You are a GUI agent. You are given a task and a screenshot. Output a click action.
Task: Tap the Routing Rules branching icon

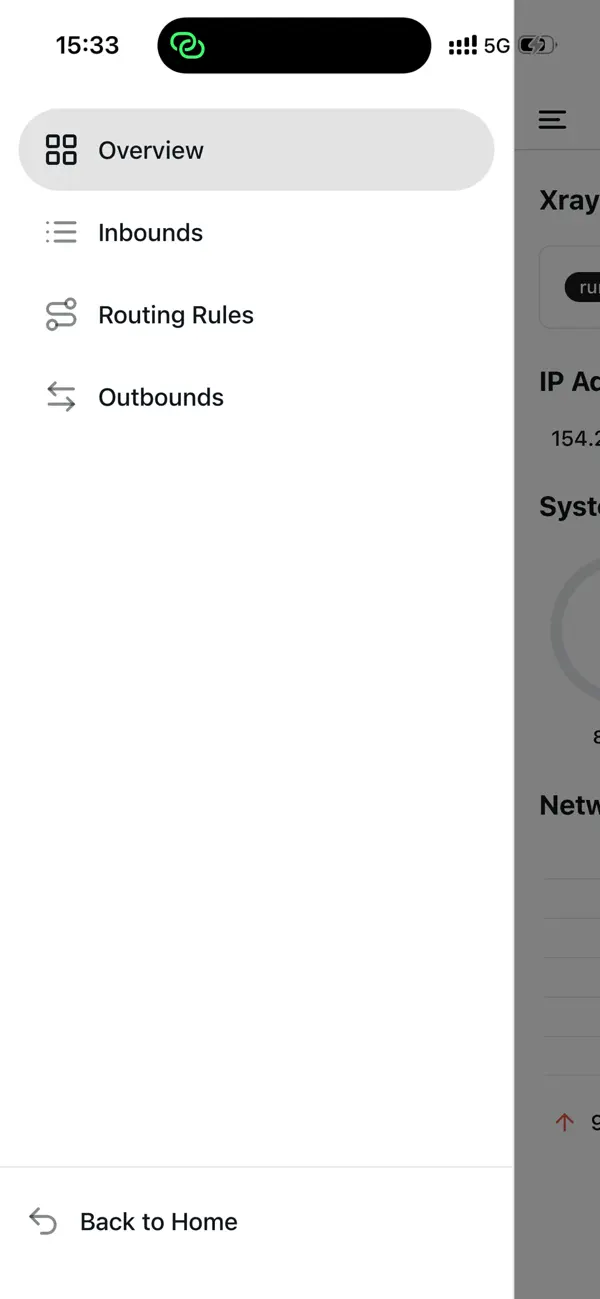tap(61, 314)
